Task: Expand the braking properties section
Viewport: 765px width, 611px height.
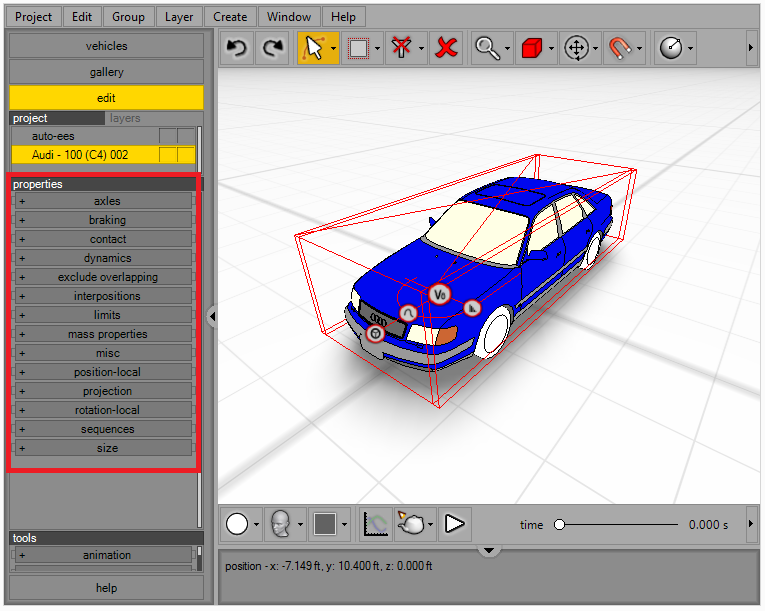Action: click(x=103, y=220)
